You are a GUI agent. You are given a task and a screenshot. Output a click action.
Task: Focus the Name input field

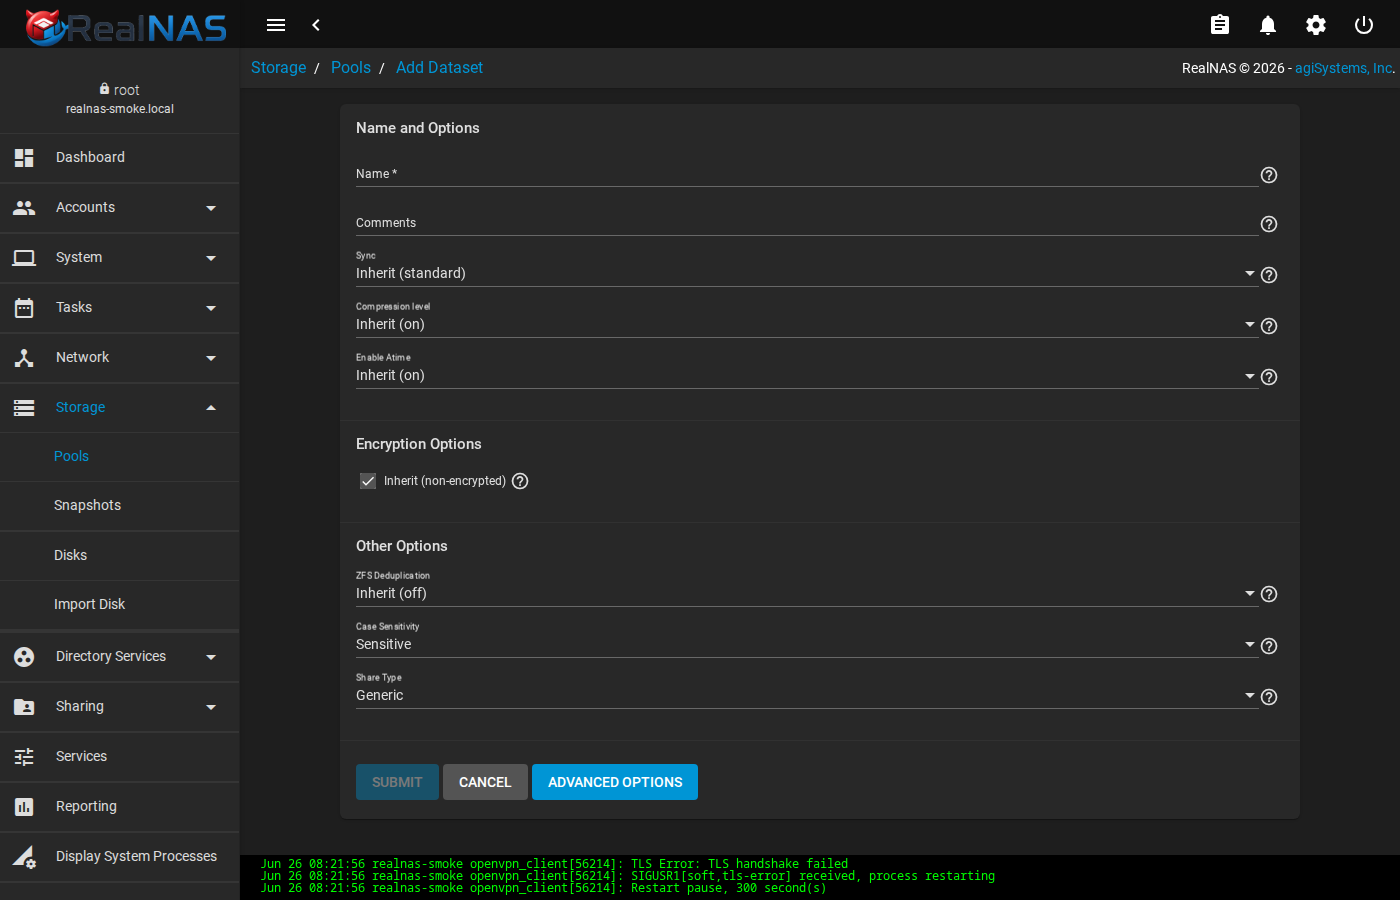pos(806,174)
